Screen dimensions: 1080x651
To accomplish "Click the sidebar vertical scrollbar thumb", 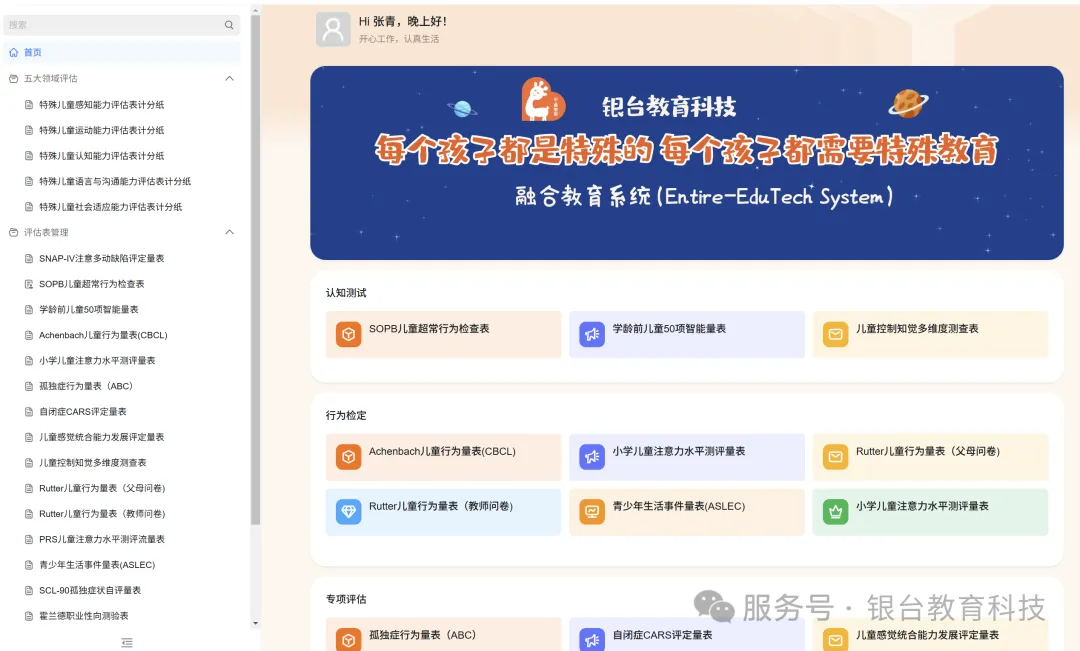I will (x=256, y=269).
